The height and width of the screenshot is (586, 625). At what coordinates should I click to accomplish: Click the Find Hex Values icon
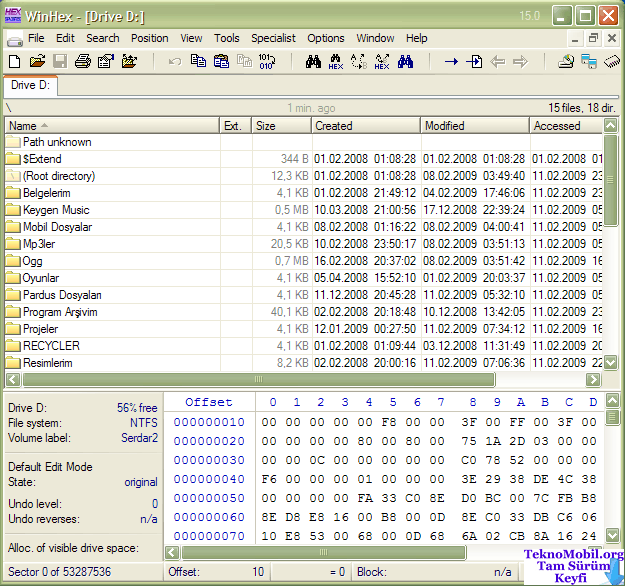336,62
